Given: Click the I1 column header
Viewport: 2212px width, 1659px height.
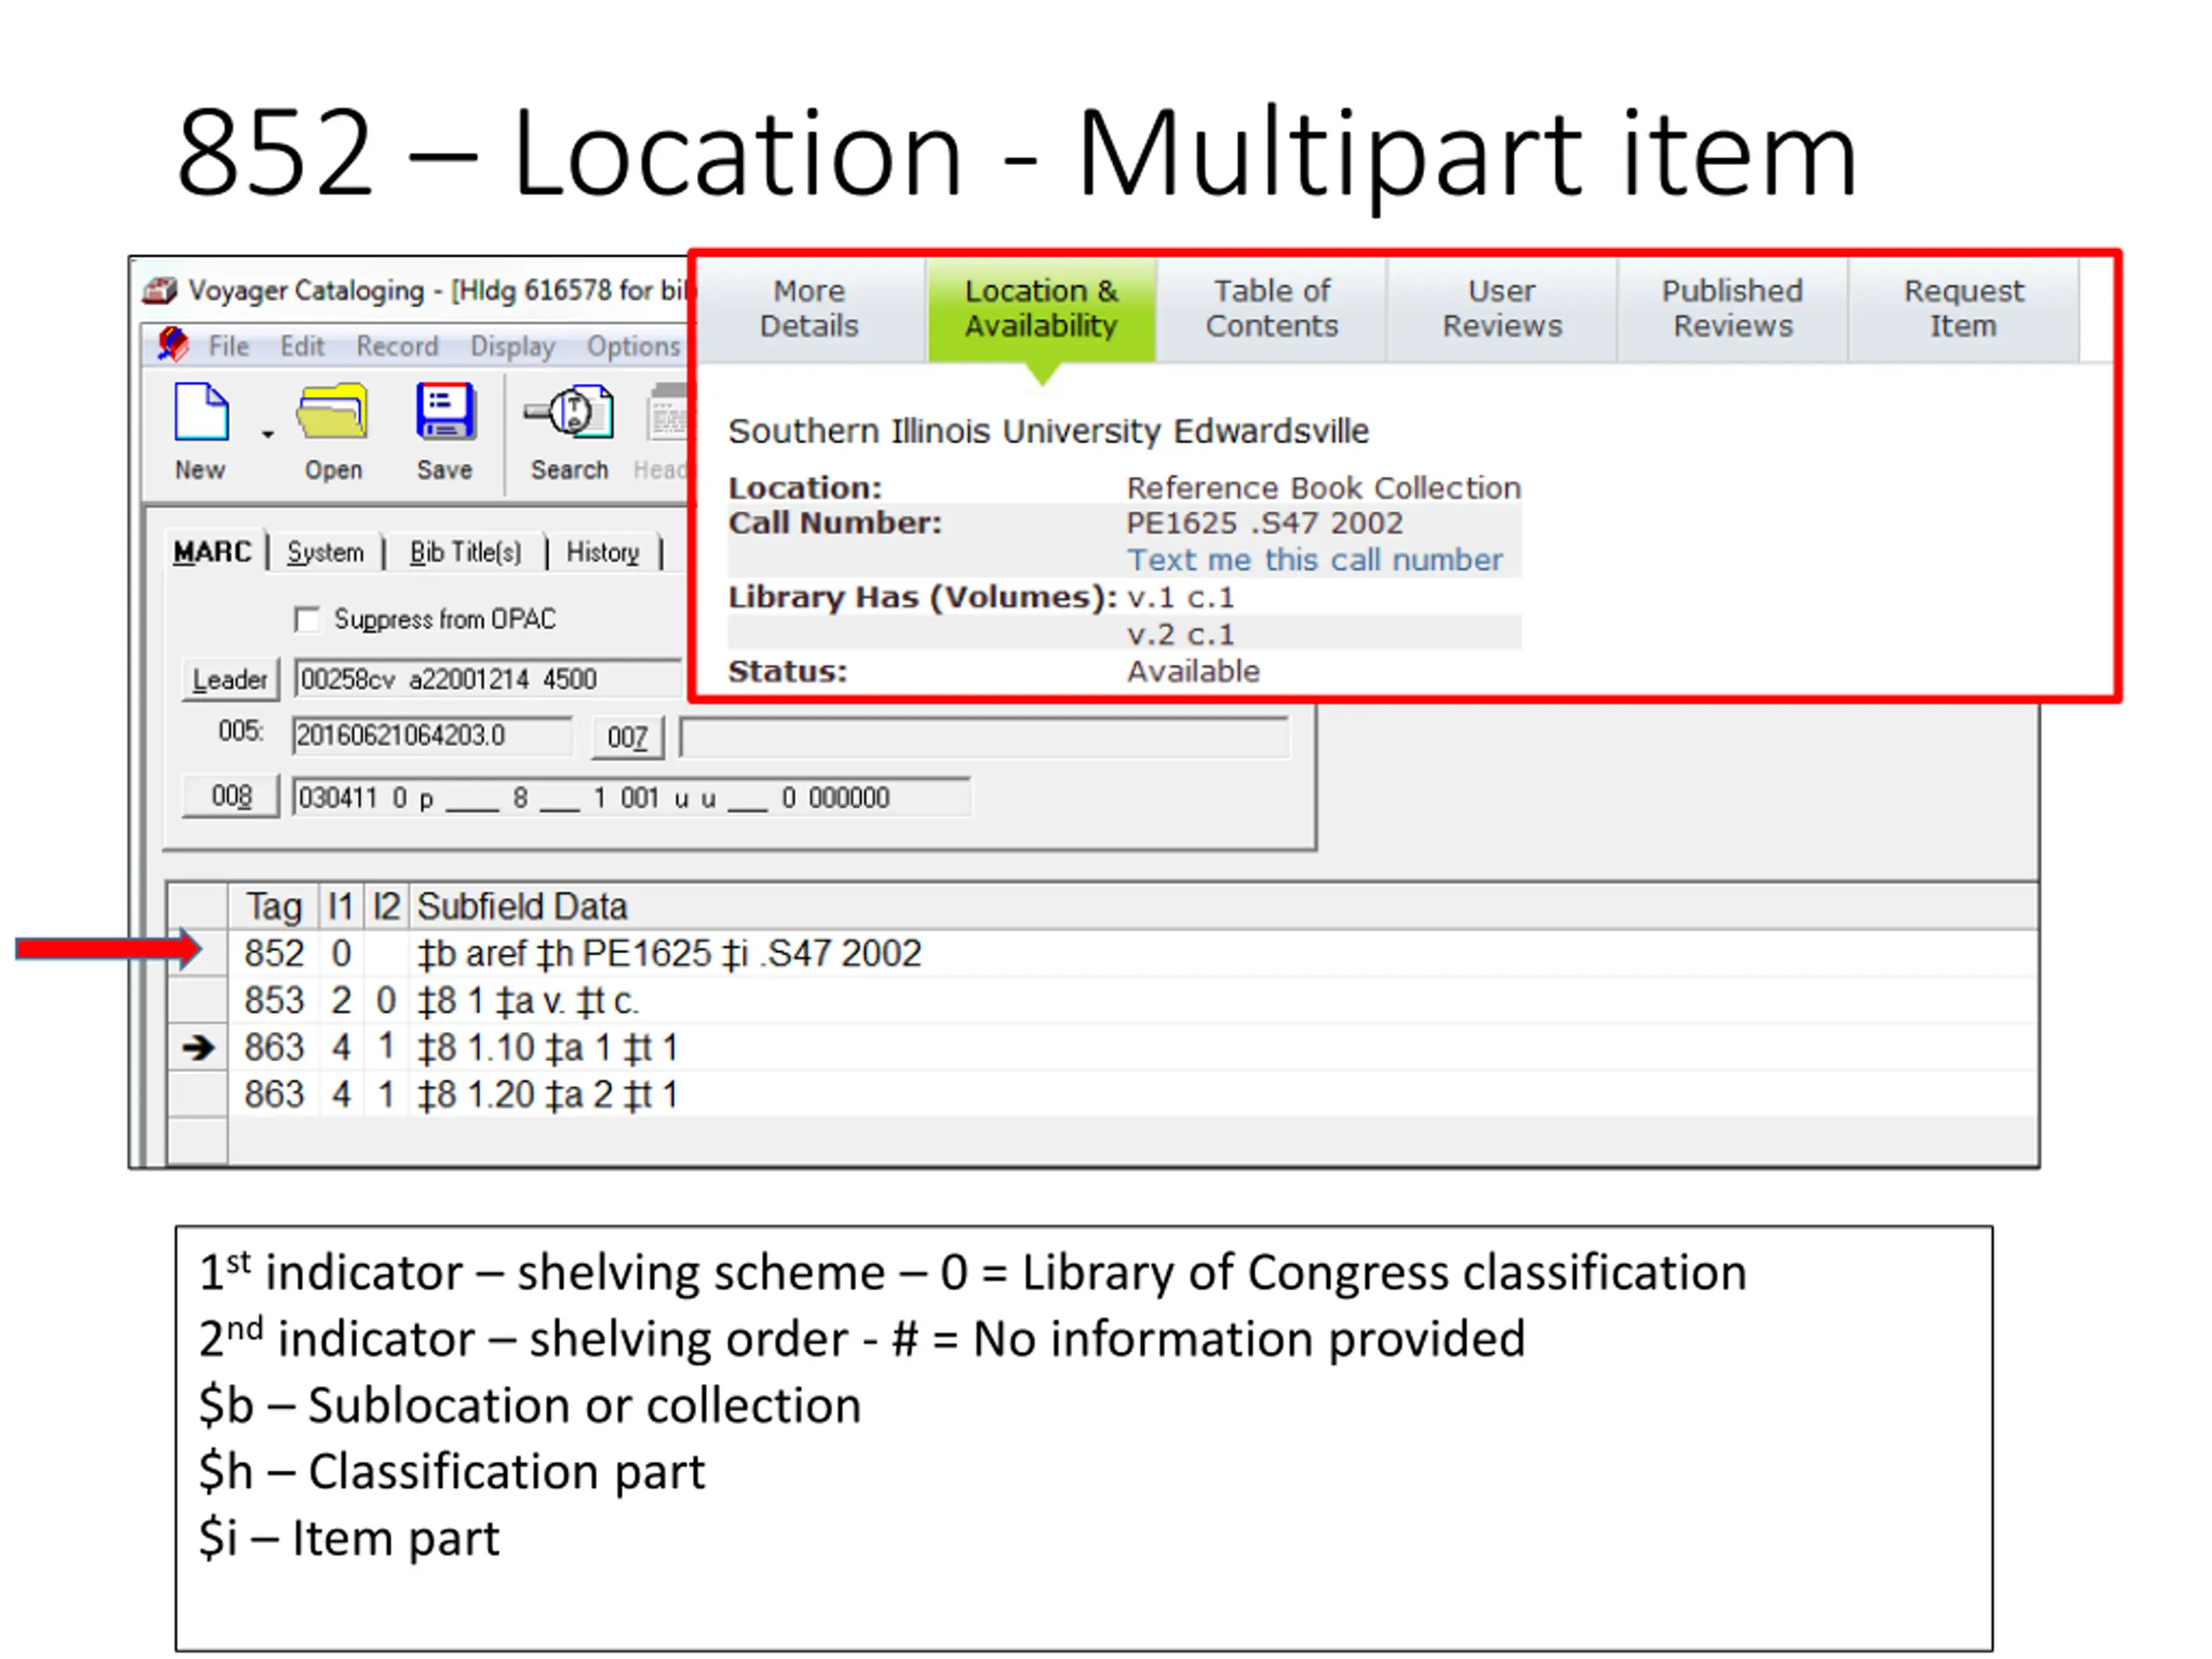Looking at the screenshot, I should [x=340, y=907].
